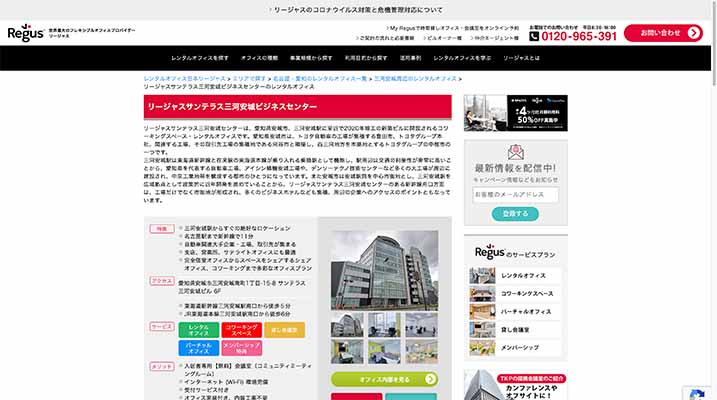Viewport: 717px width, 400px height.
Task: Open the オフィスの種類 menu
Action: coord(259,58)
